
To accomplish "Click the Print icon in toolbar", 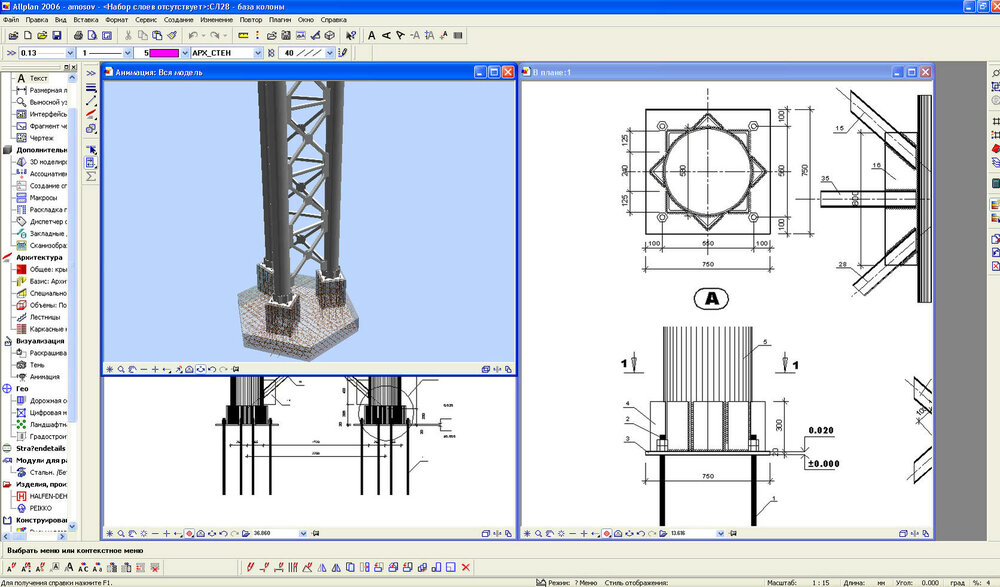I will tap(78, 35).
